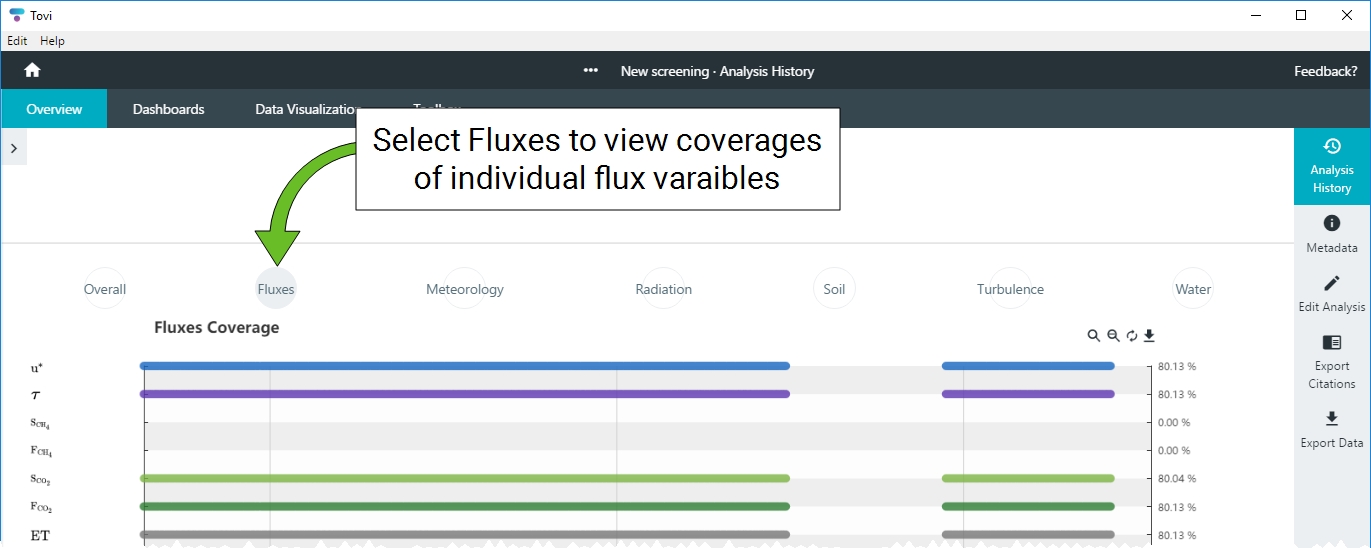
Task: Expand the left sidebar chevron
Action: (13, 148)
